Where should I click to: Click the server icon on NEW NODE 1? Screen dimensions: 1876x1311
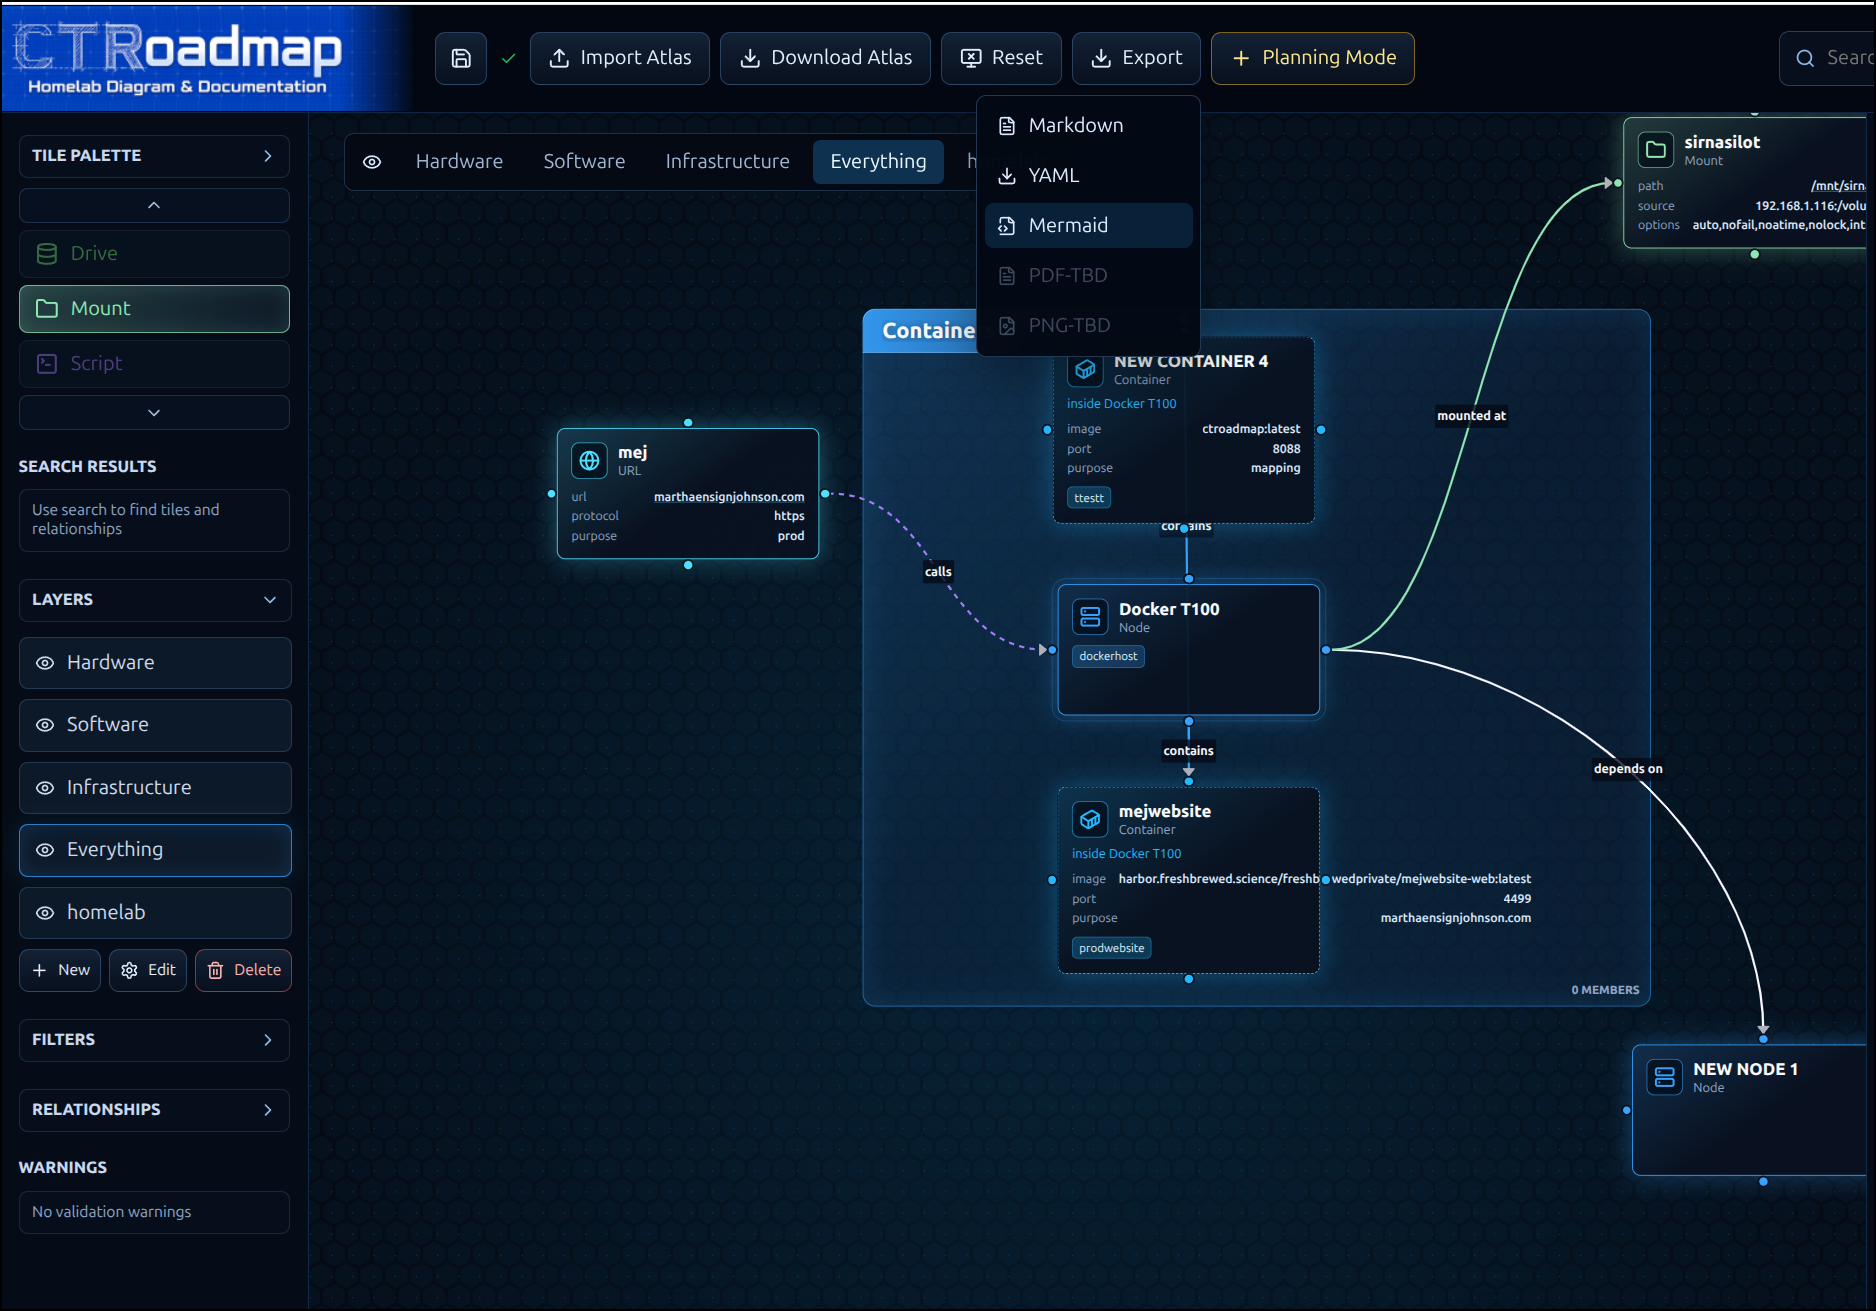tap(1665, 1077)
